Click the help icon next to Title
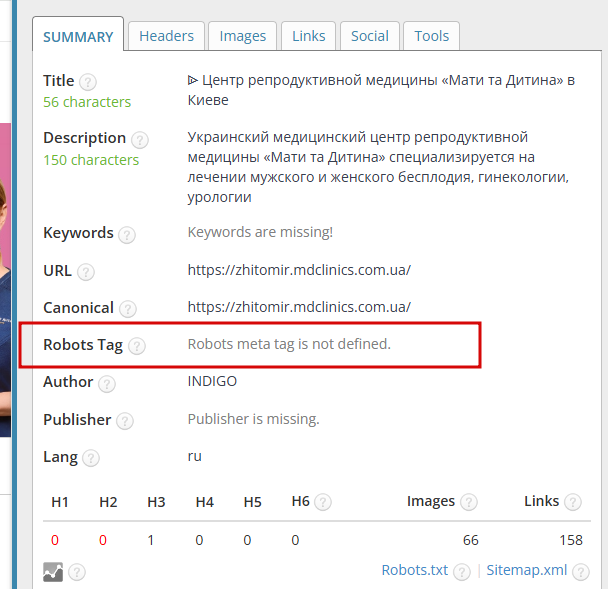The width and height of the screenshot is (608, 589). click(88, 82)
